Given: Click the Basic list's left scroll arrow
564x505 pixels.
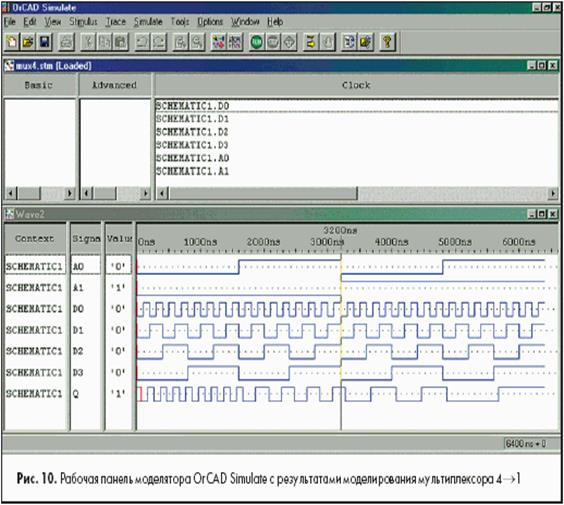Looking at the screenshot, I should pos(11,194).
